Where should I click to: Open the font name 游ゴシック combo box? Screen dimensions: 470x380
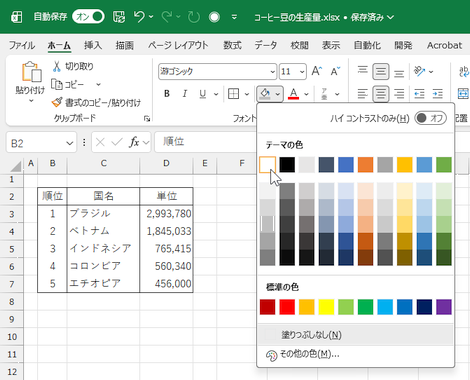tap(217, 71)
